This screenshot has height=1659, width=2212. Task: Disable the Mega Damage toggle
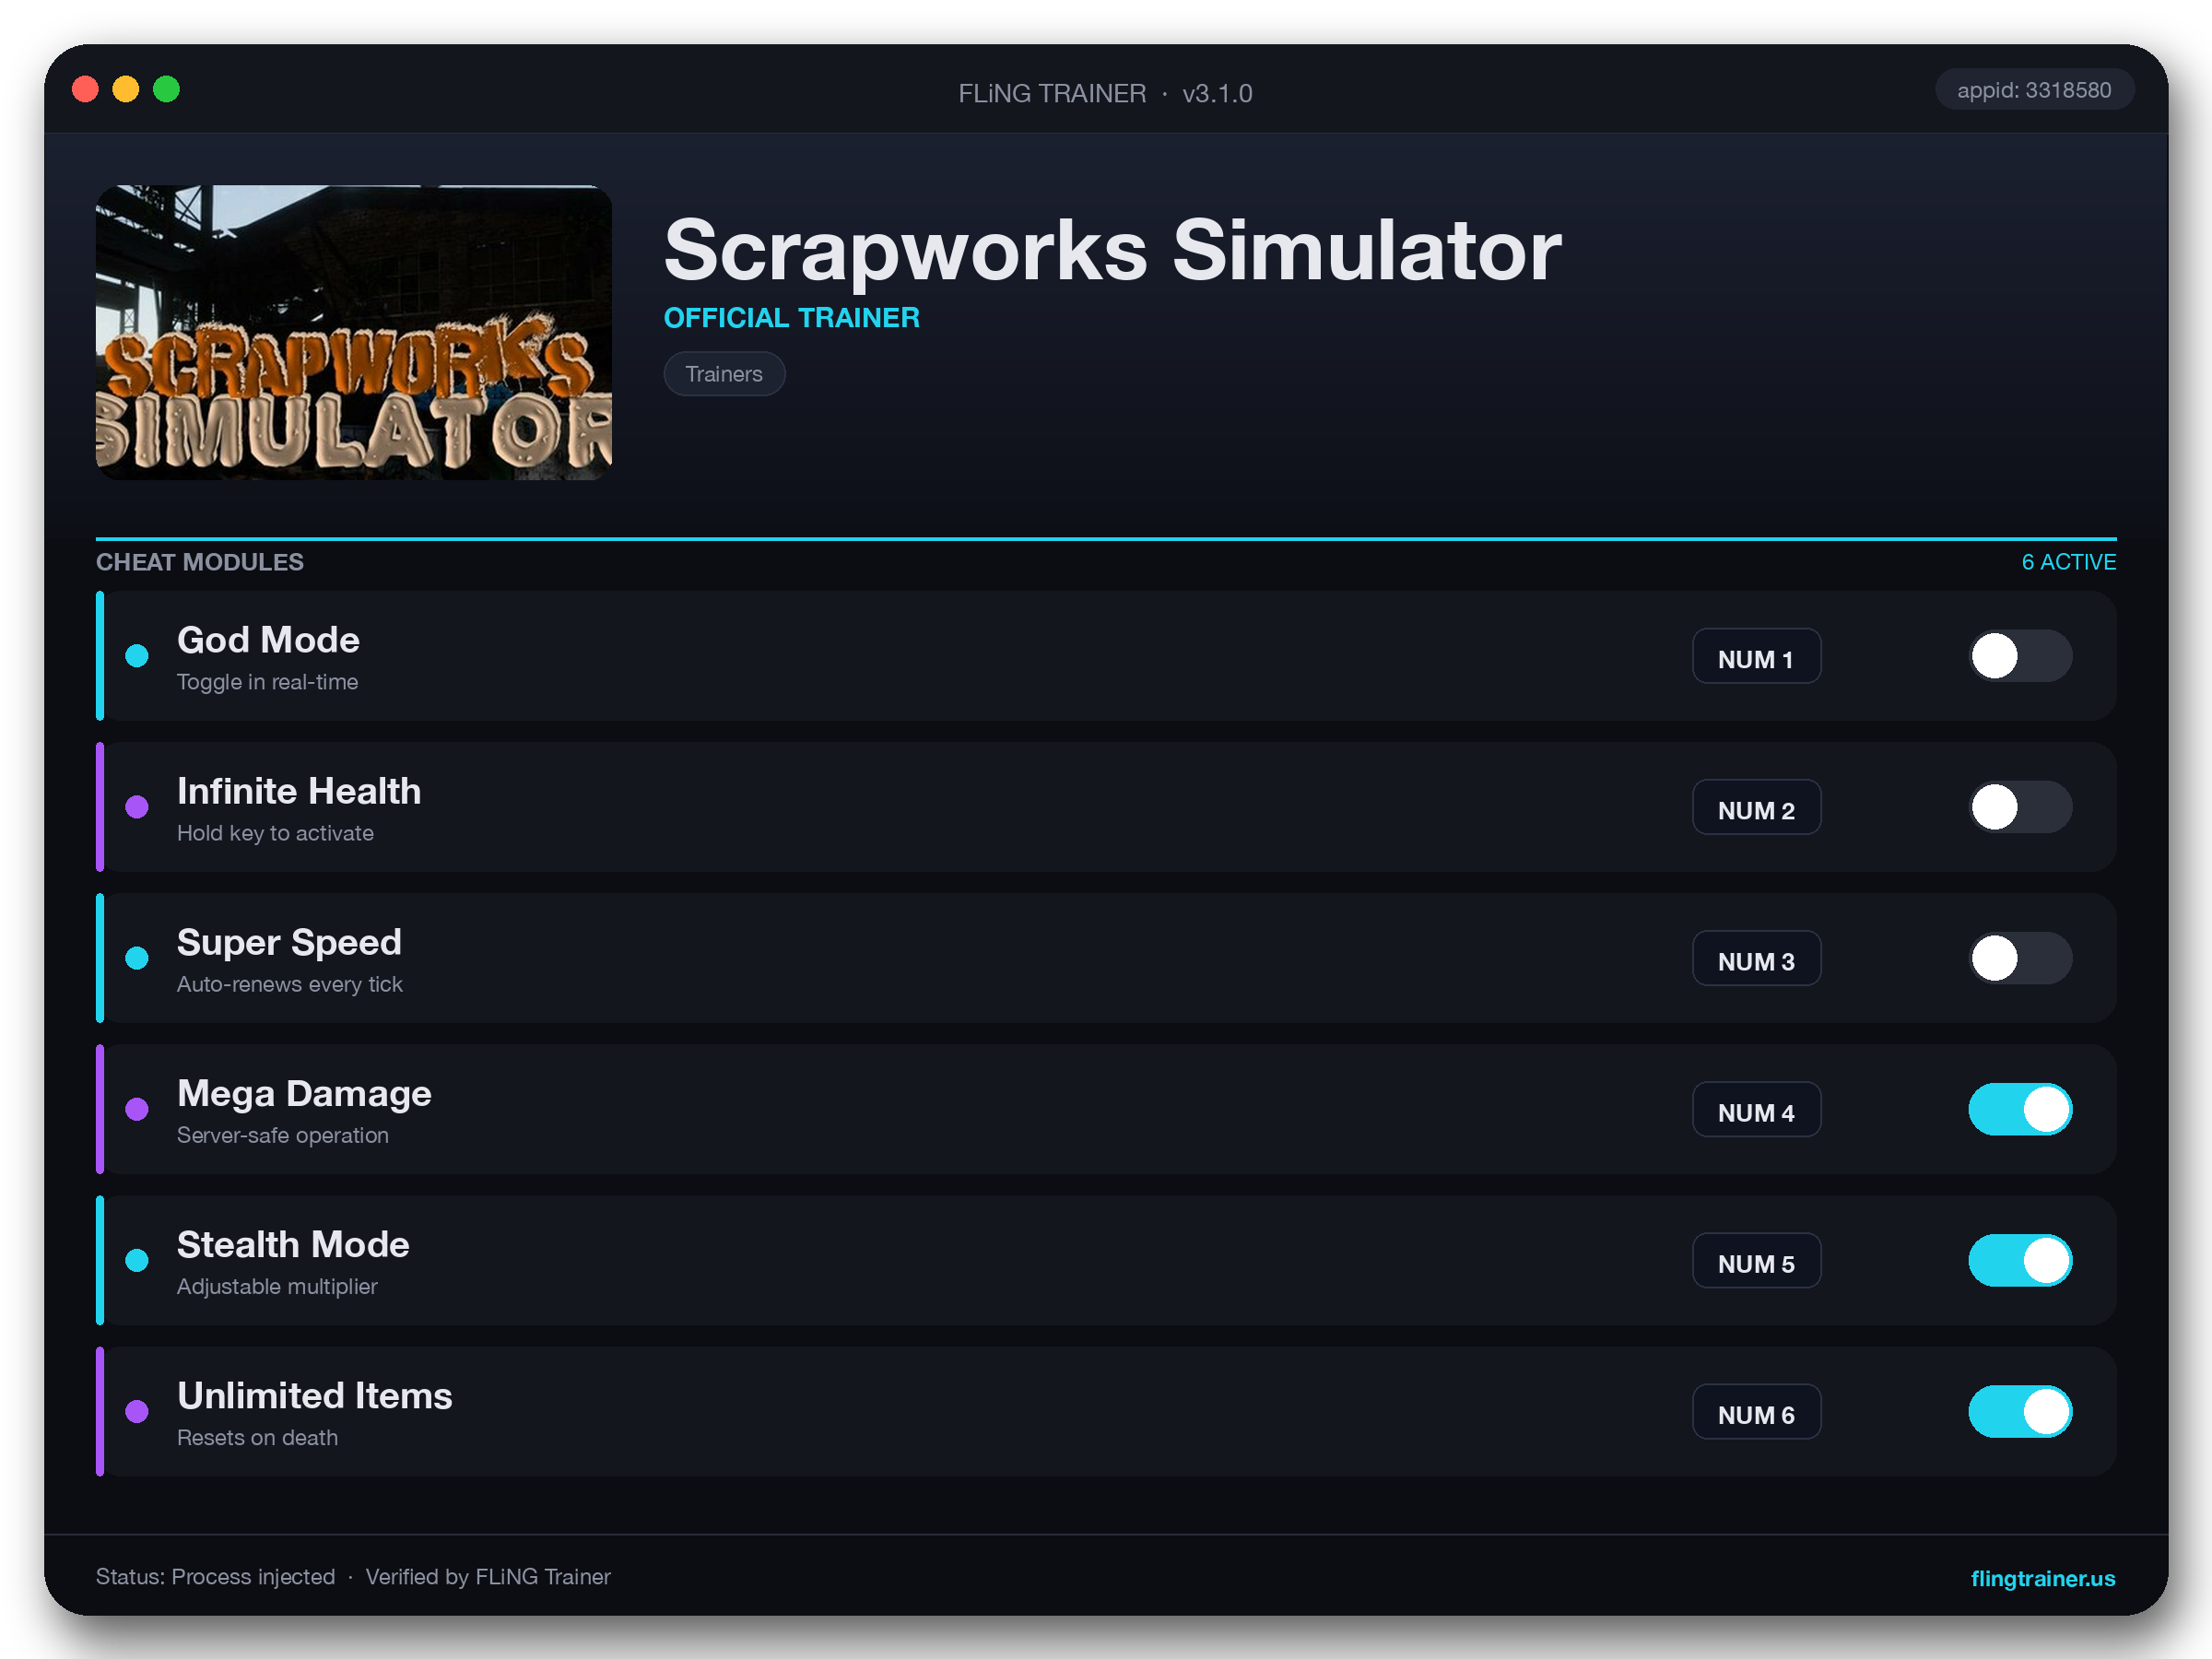[x=2020, y=1109]
